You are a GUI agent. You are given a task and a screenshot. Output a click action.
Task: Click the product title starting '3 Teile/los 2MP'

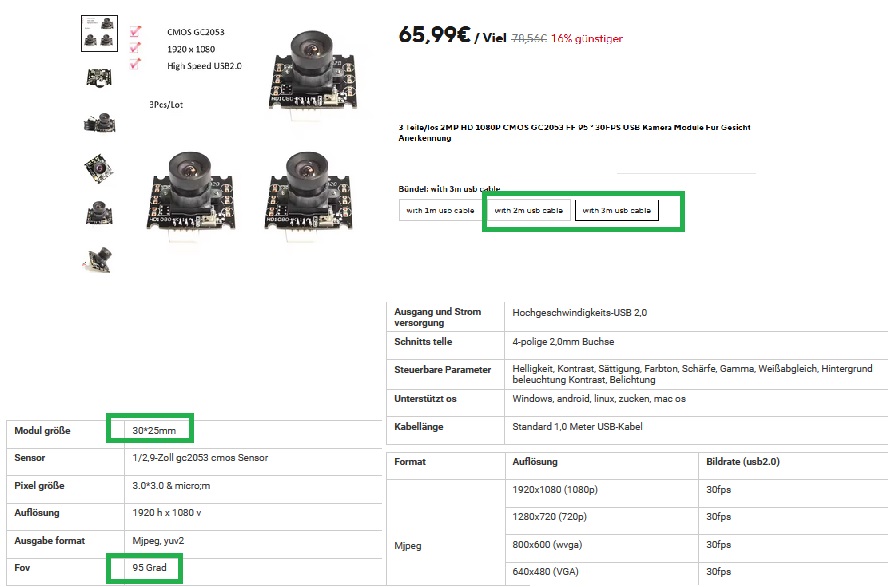574,132
